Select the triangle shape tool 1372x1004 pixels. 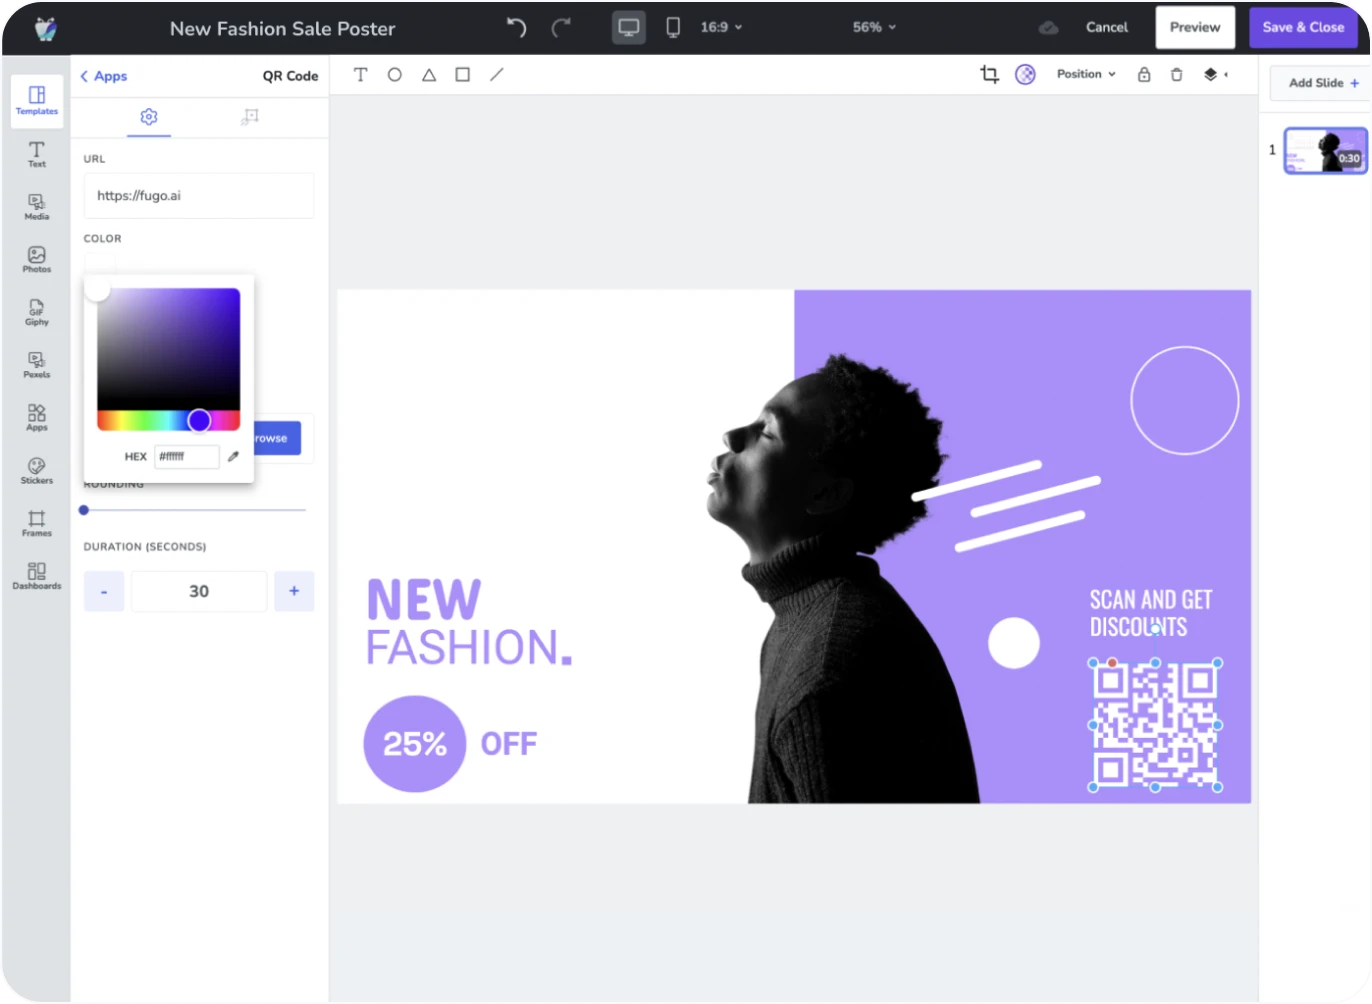tap(429, 74)
